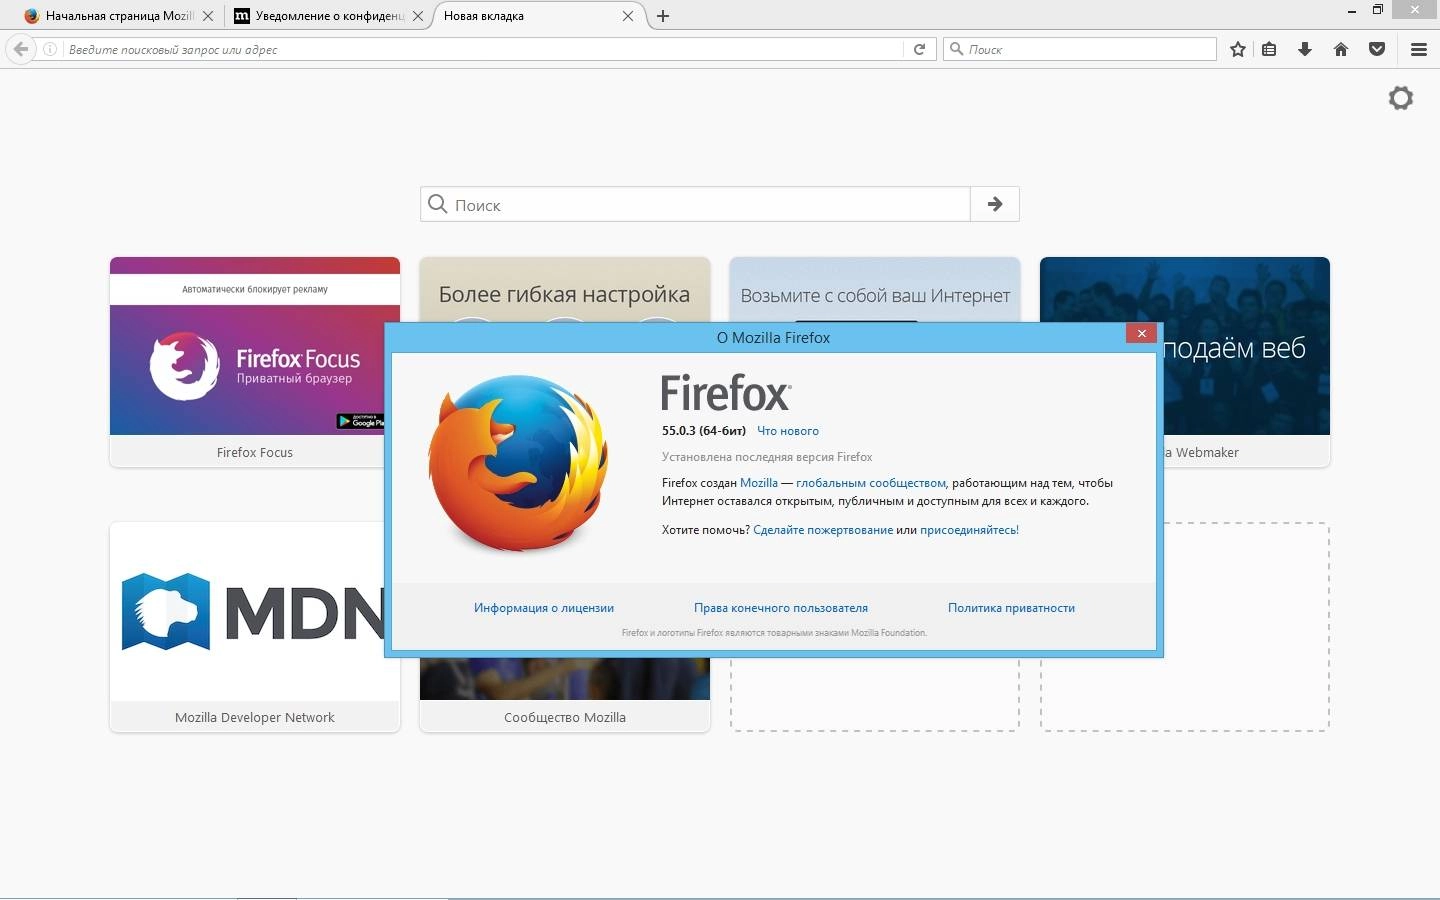1440x900 pixels.
Task: Click 'Установлена последняя версия Firefox' text
Action: coord(767,457)
